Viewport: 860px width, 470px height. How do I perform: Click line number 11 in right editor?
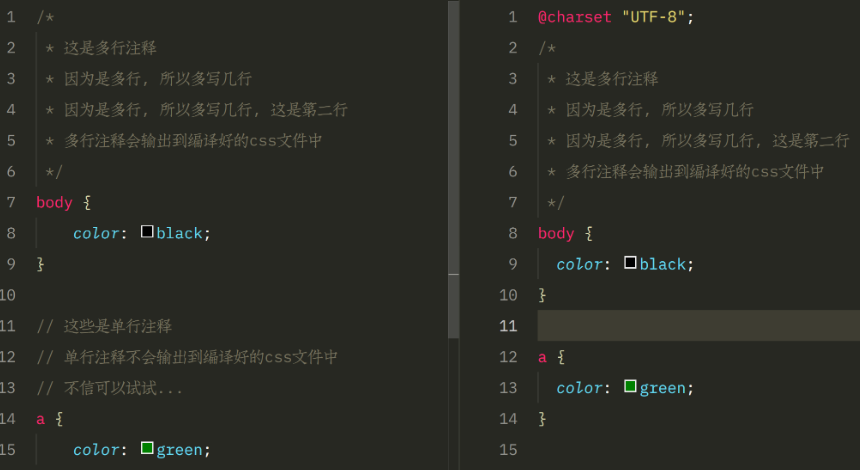508,326
